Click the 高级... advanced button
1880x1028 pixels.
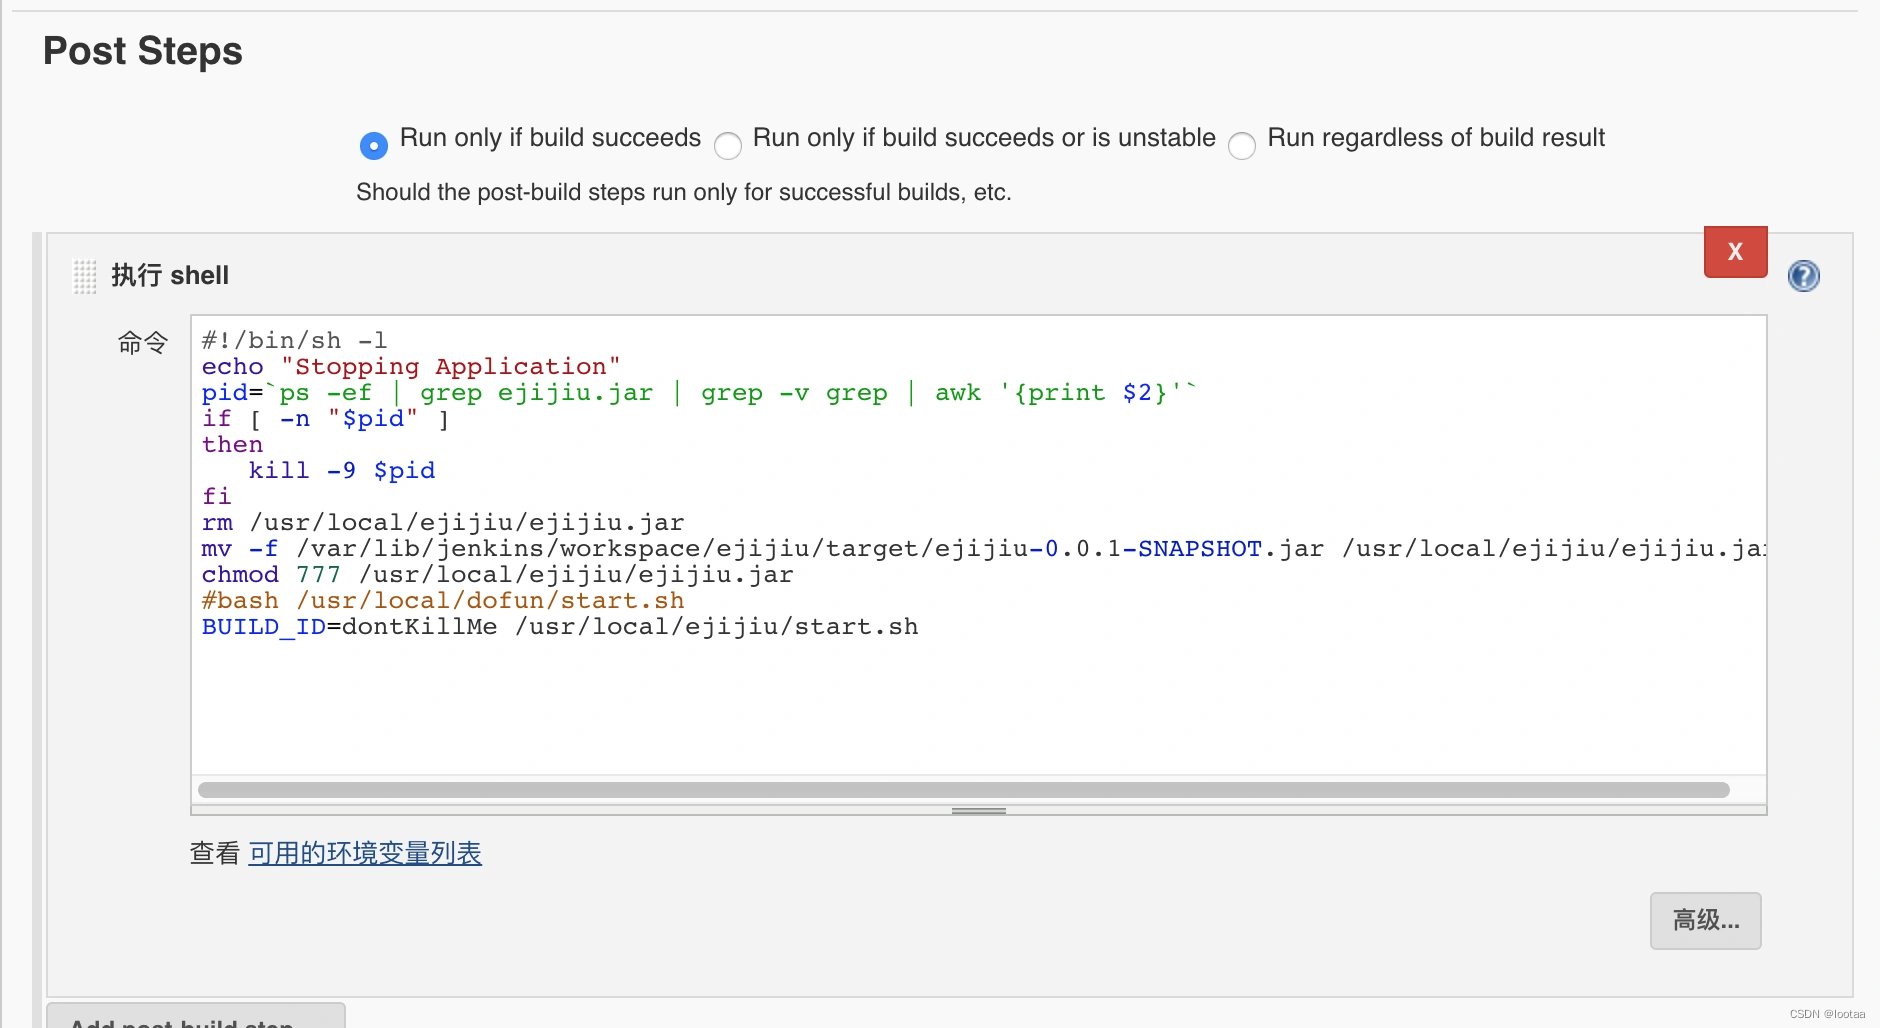tap(1705, 920)
